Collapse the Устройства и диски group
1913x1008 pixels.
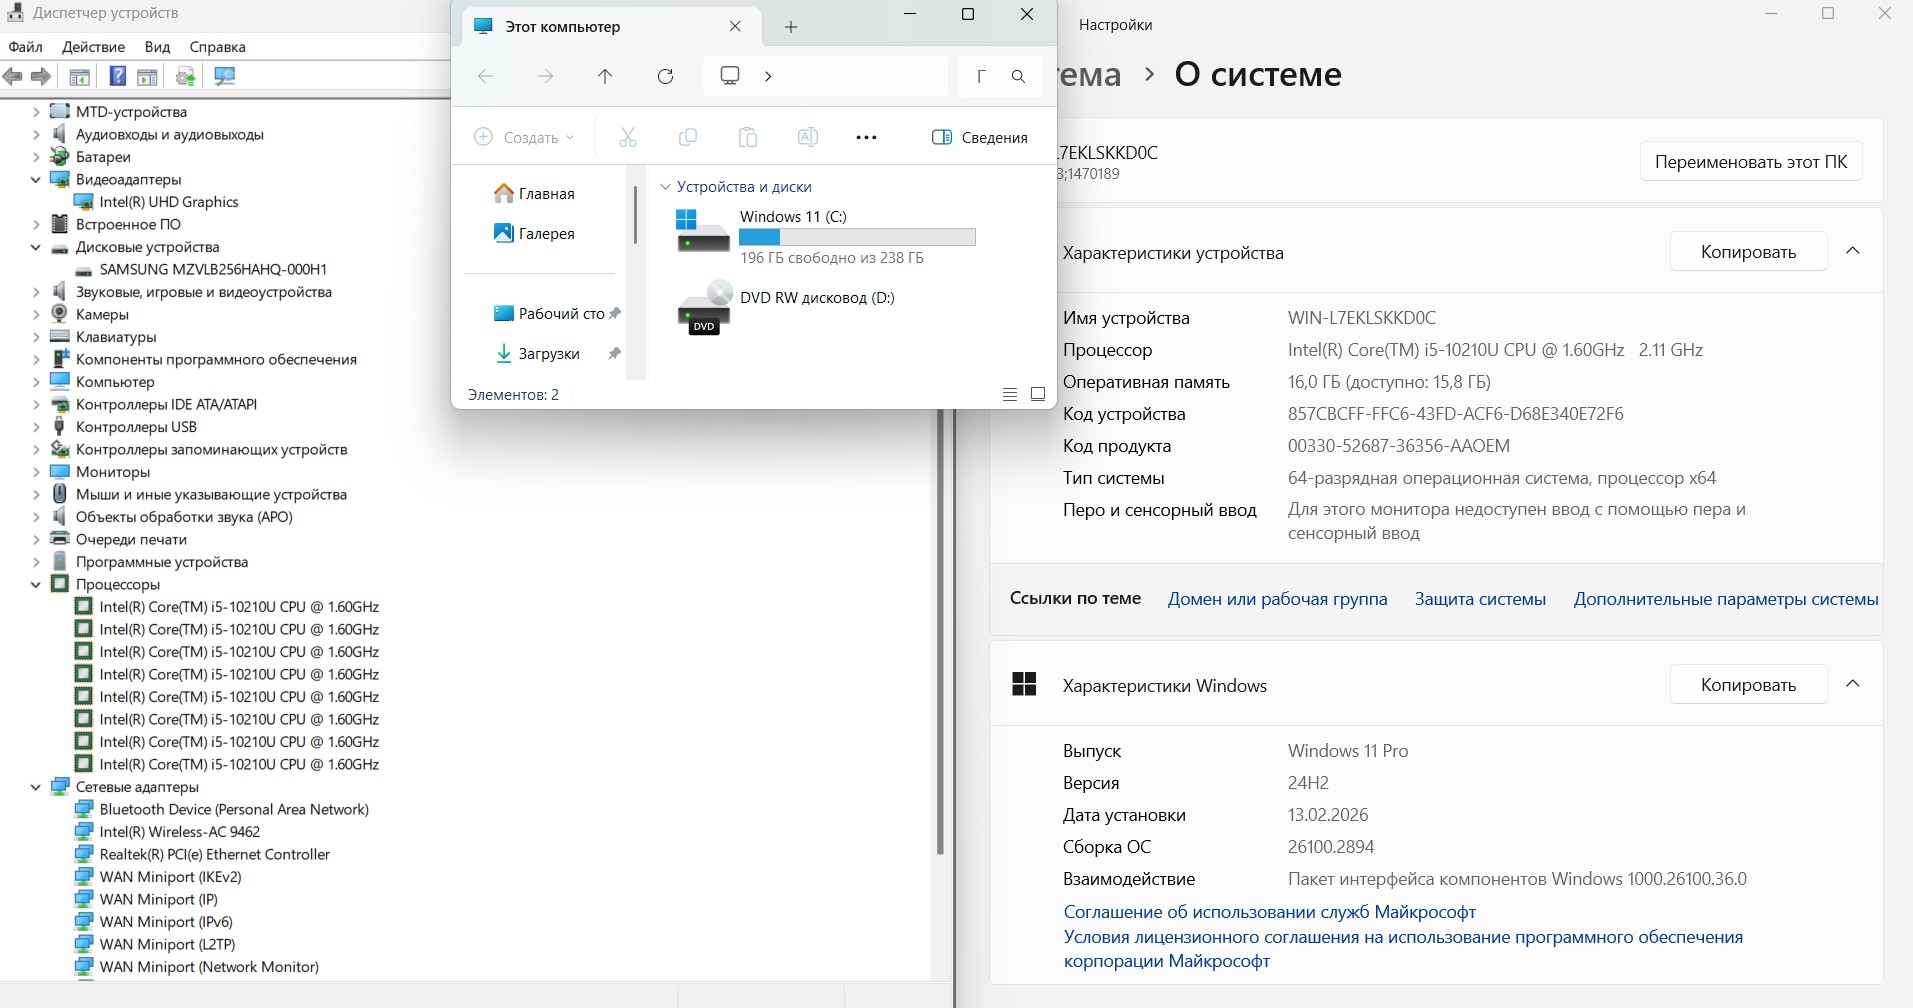pos(665,187)
